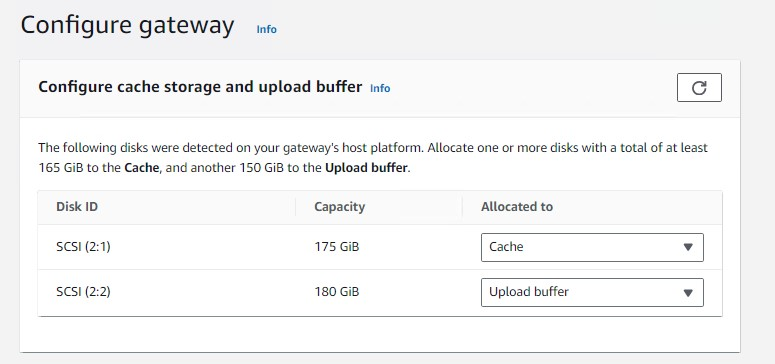Click the Configure cache storage and upload buffer heading
The height and width of the screenshot is (364, 775).
(x=200, y=87)
